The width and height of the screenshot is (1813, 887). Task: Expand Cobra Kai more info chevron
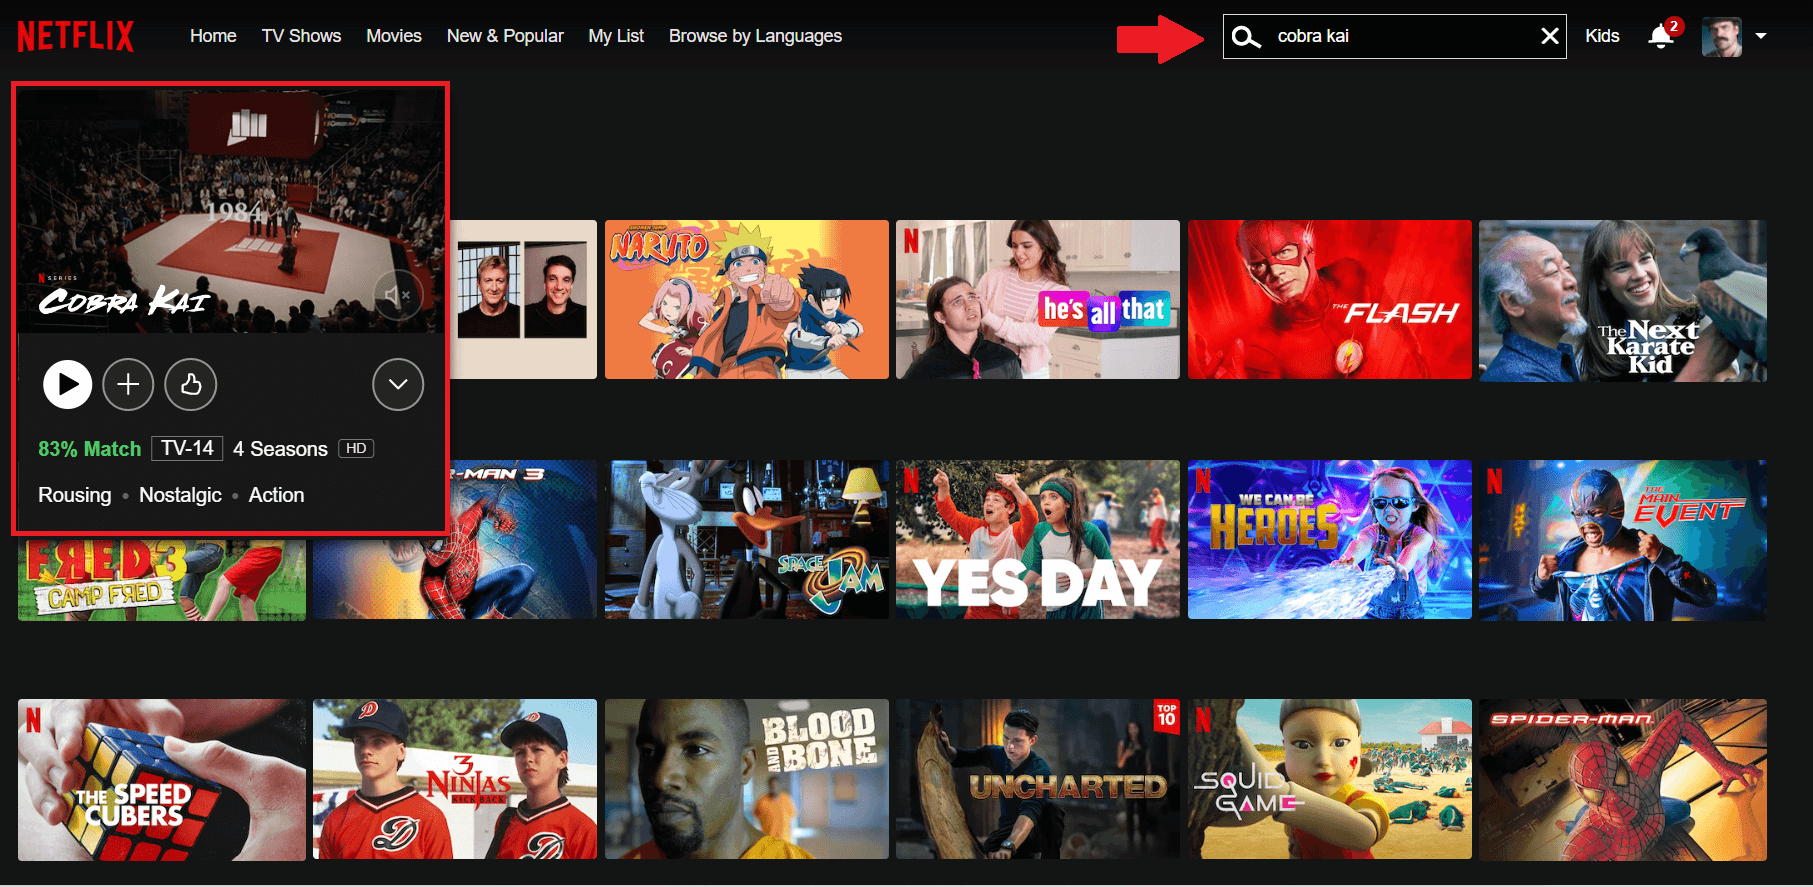pos(398,384)
